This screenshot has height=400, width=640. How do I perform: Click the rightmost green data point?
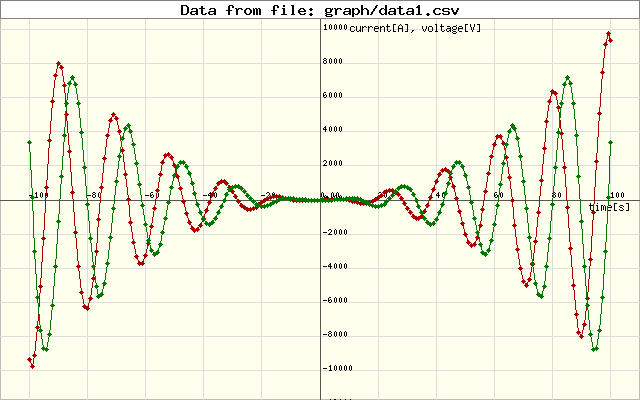coord(611,142)
